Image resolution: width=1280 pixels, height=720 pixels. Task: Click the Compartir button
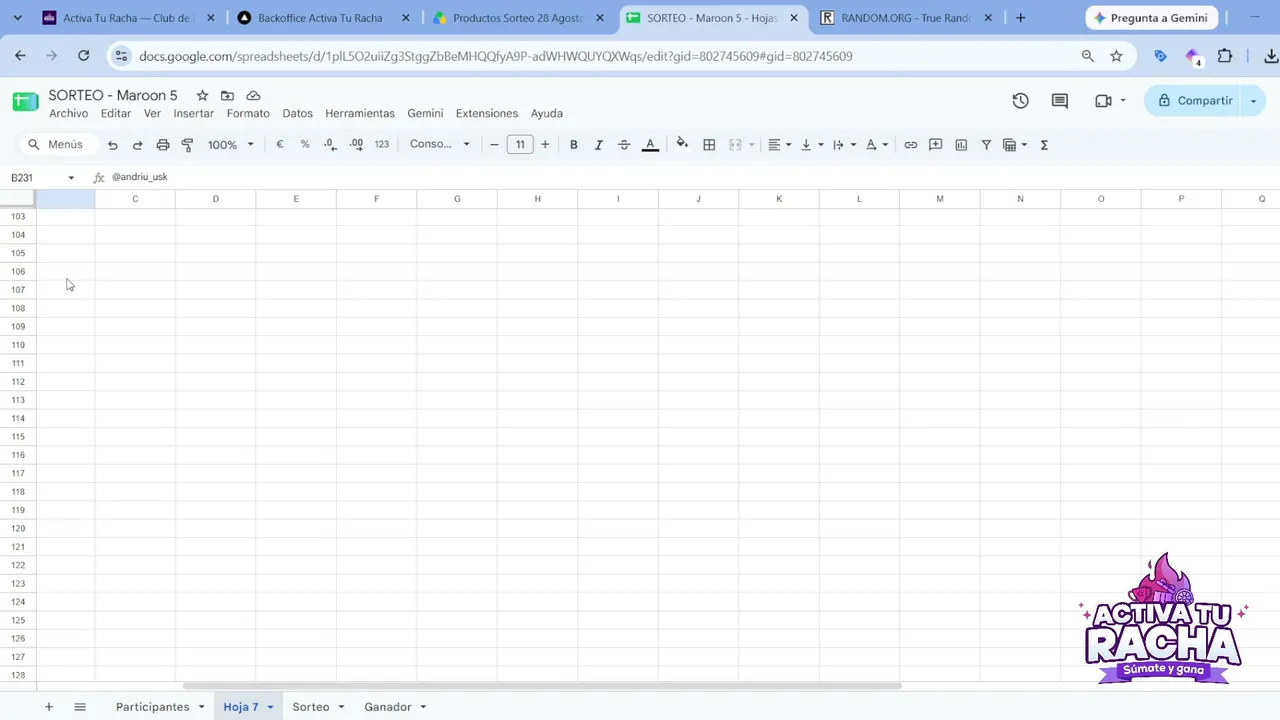click(x=1194, y=101)
